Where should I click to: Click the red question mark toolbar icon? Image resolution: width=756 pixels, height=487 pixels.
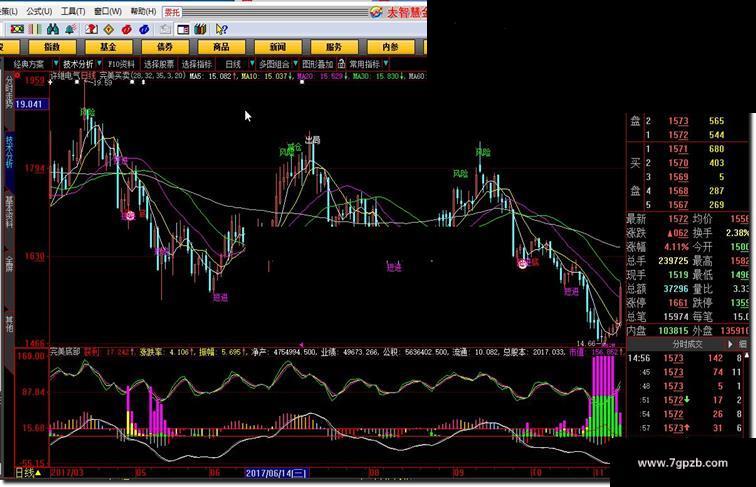[91, 29]
